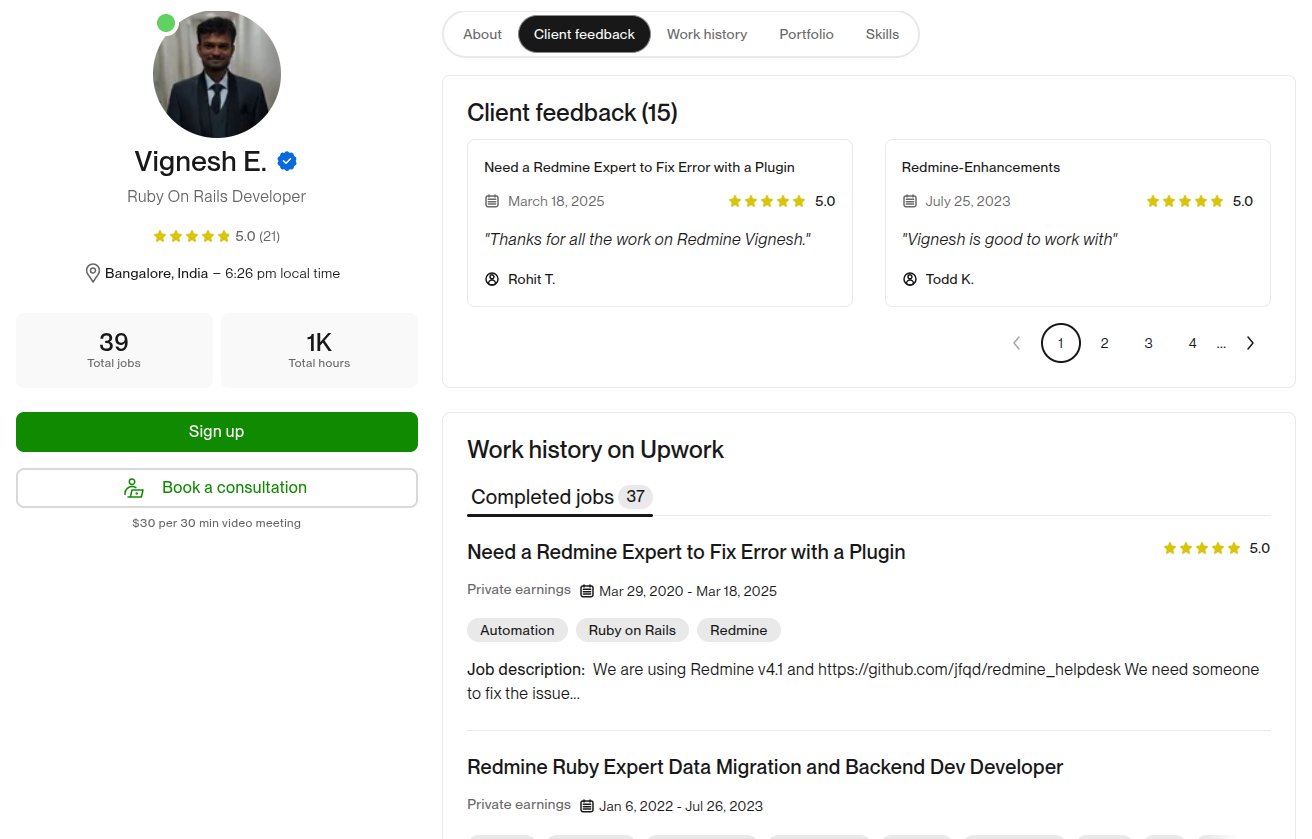1312x839 pixels.
Task: Go to feedback page 4
Action: (x=1192, y=343)
